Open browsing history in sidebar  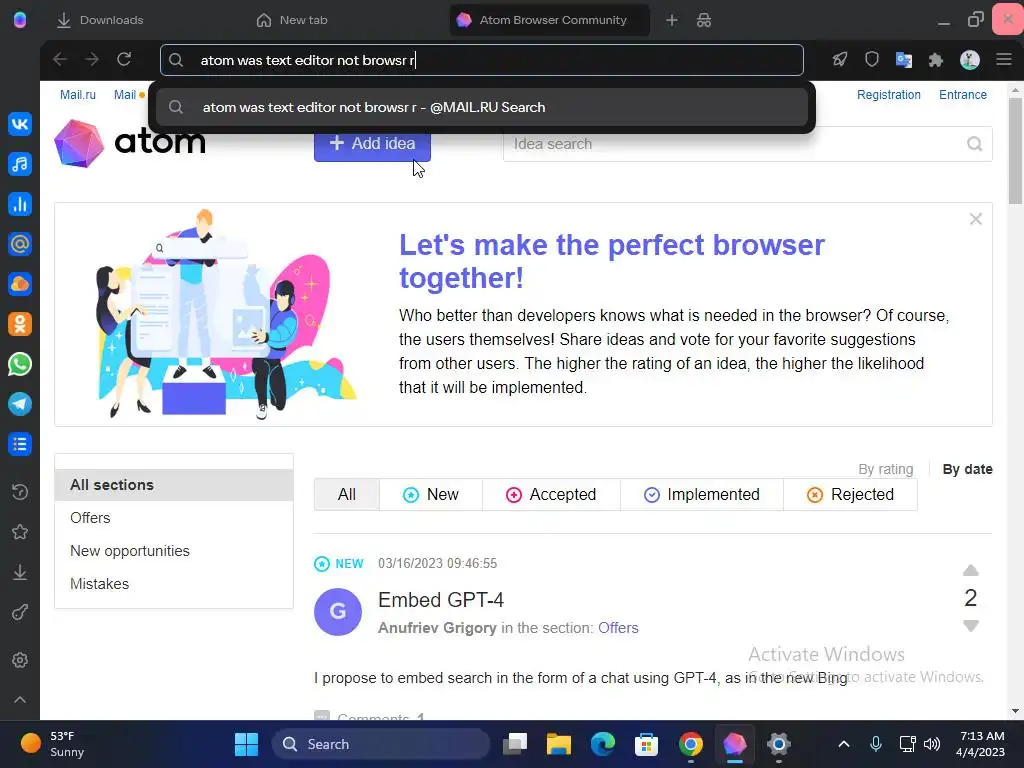pos(20,491)
